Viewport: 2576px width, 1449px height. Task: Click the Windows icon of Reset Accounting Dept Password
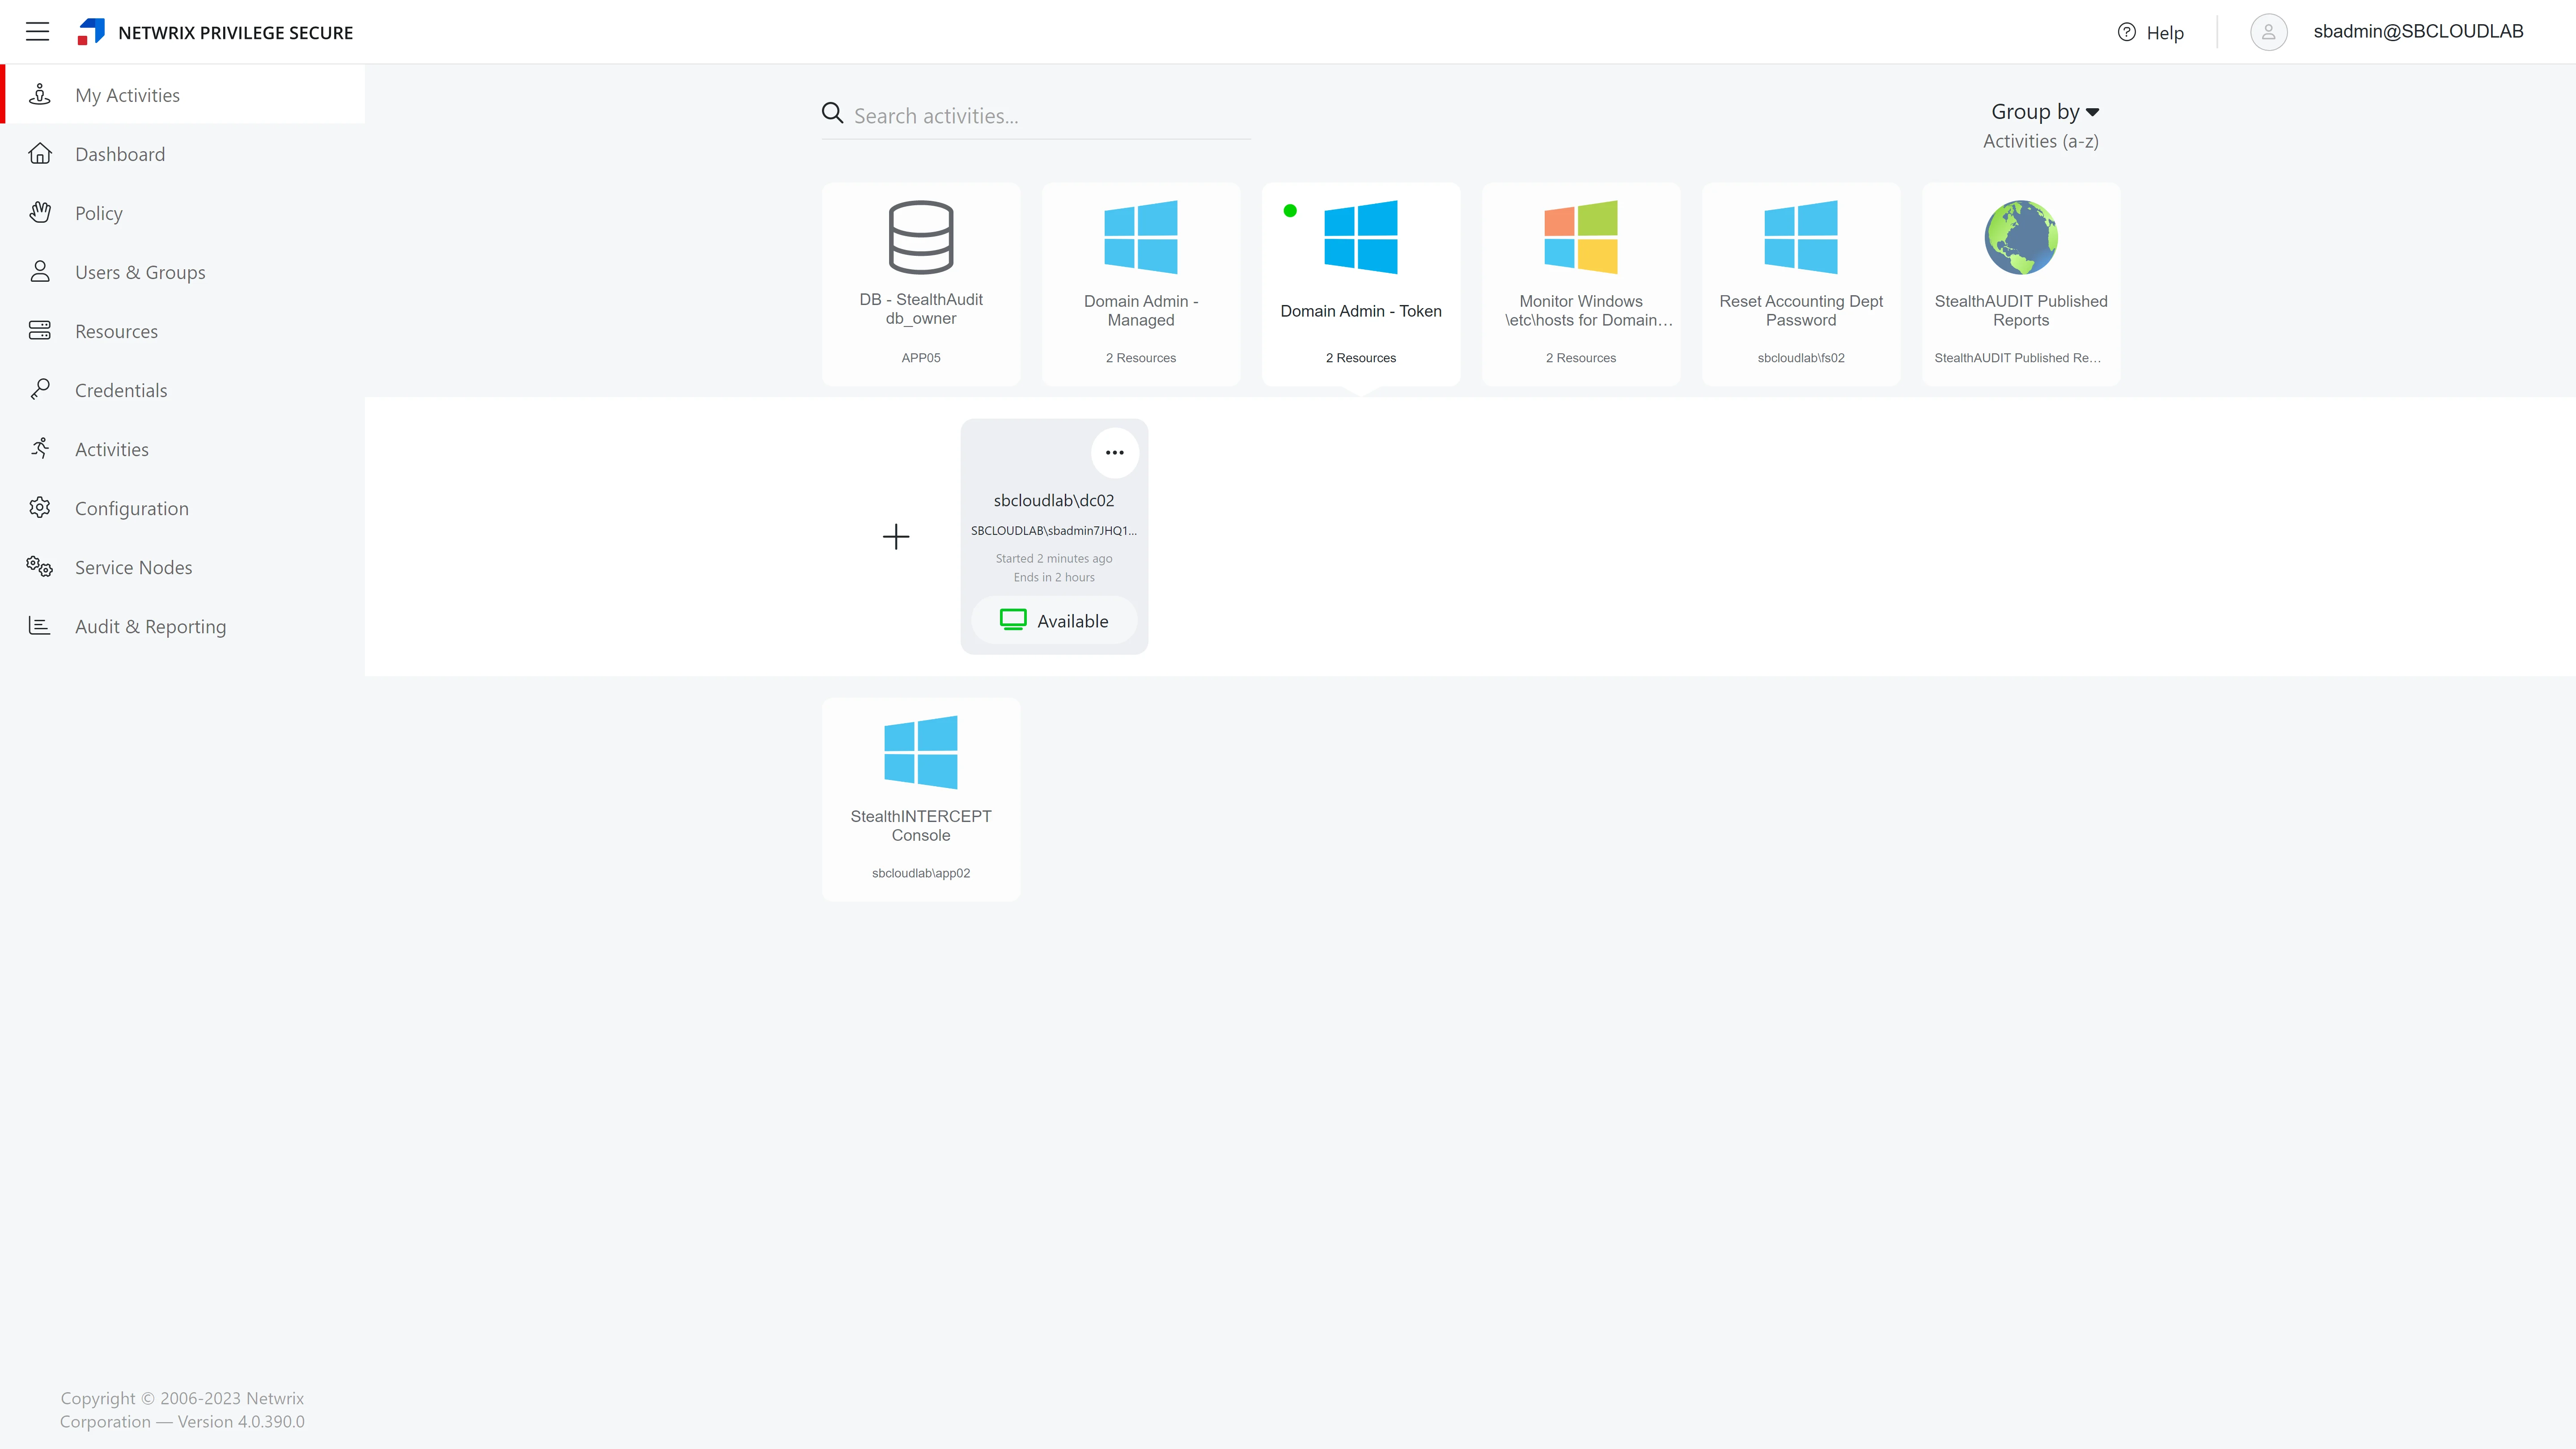pyautogui.click(x=1801, y=237)
